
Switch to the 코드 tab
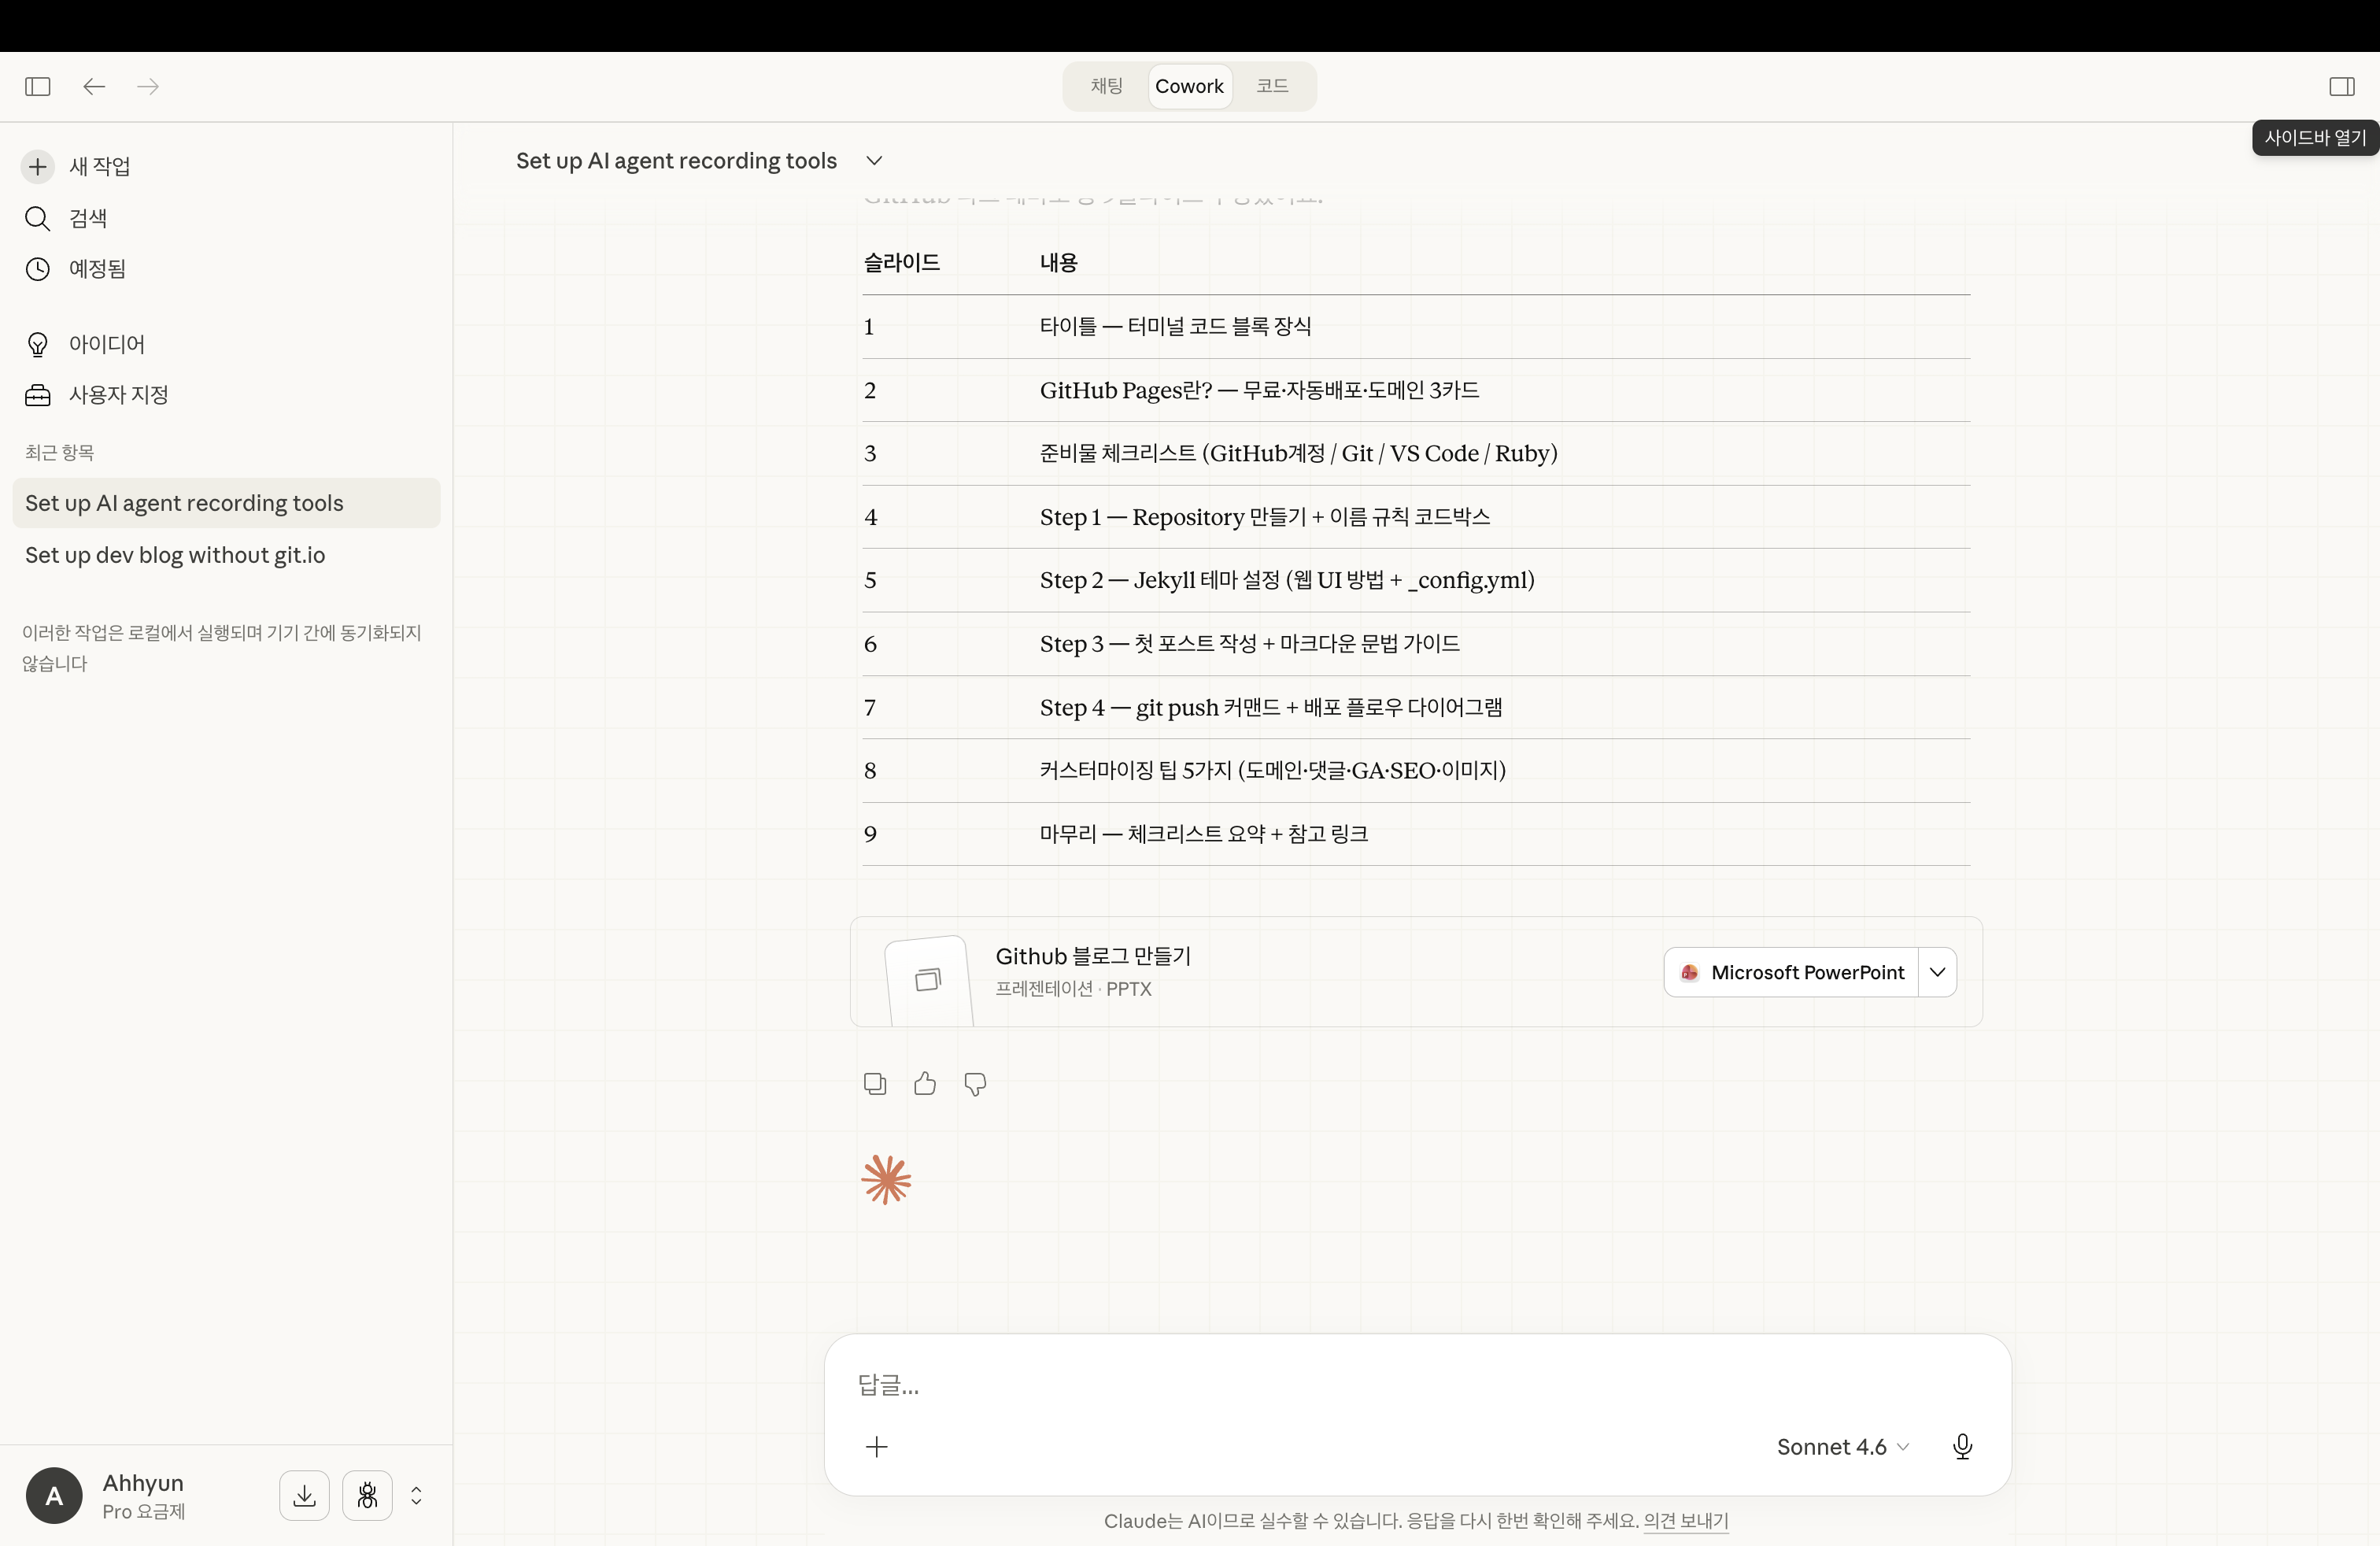(x=1272, y=86)
